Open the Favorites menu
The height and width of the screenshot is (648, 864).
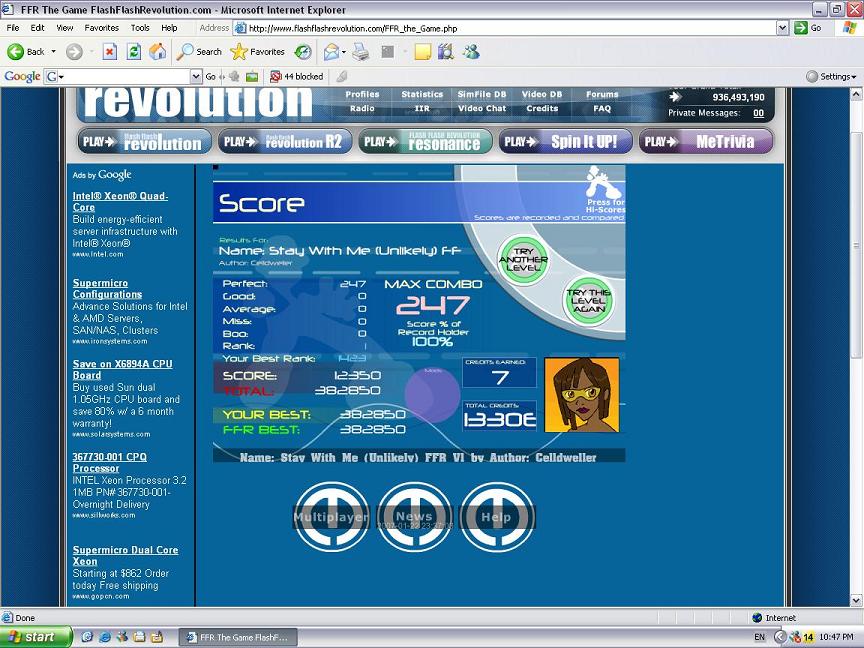(x=101, y=28)
